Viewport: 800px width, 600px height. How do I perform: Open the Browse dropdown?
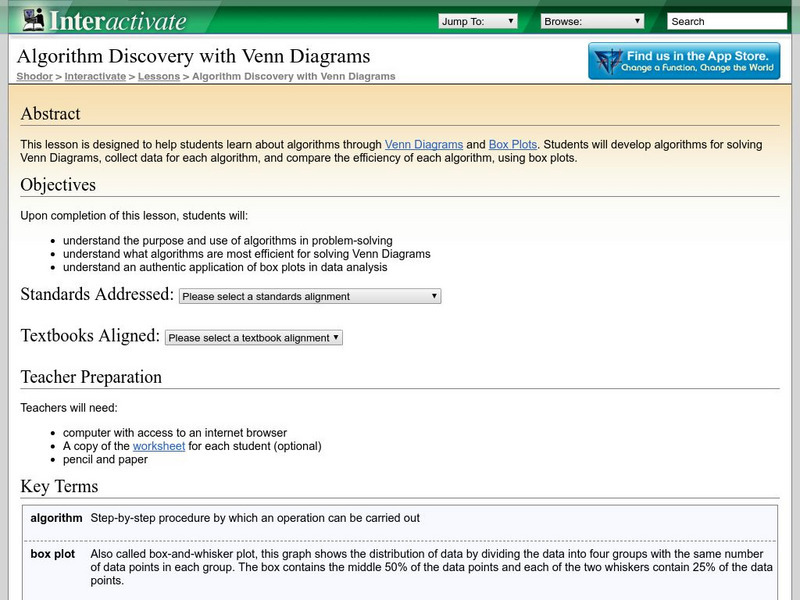(x=592, y=21)
